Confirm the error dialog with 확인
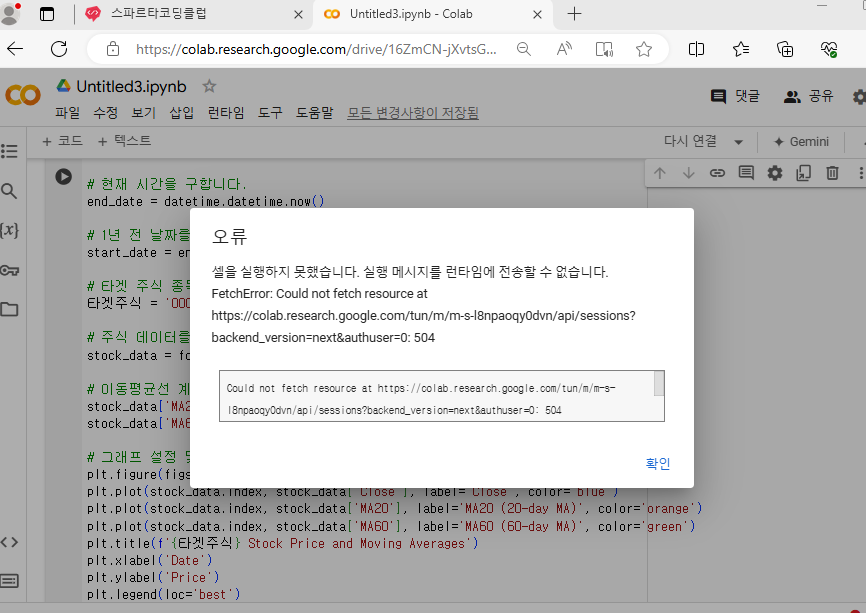 pos(658,463)
